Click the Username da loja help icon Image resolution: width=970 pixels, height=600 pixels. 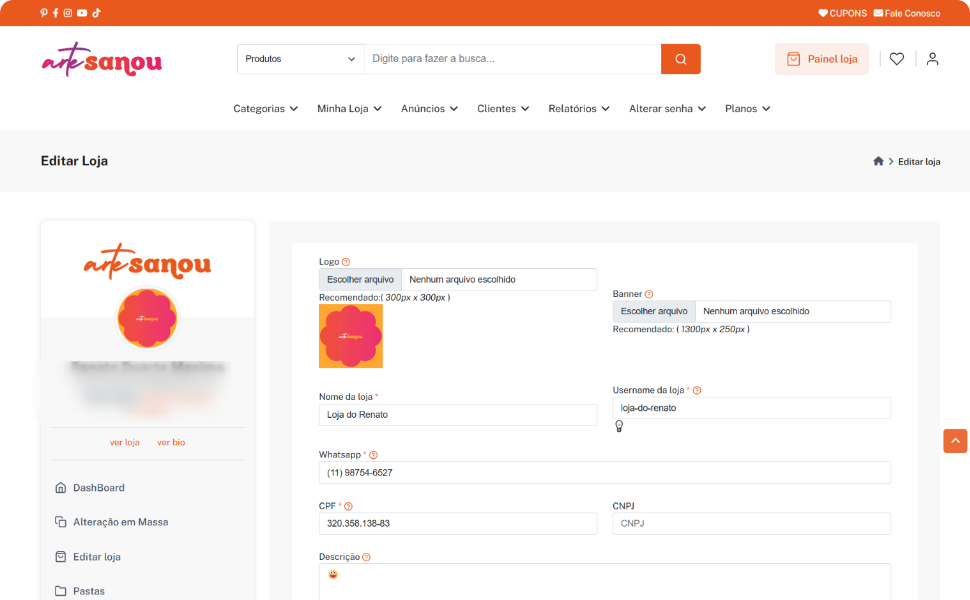point(697,390)
